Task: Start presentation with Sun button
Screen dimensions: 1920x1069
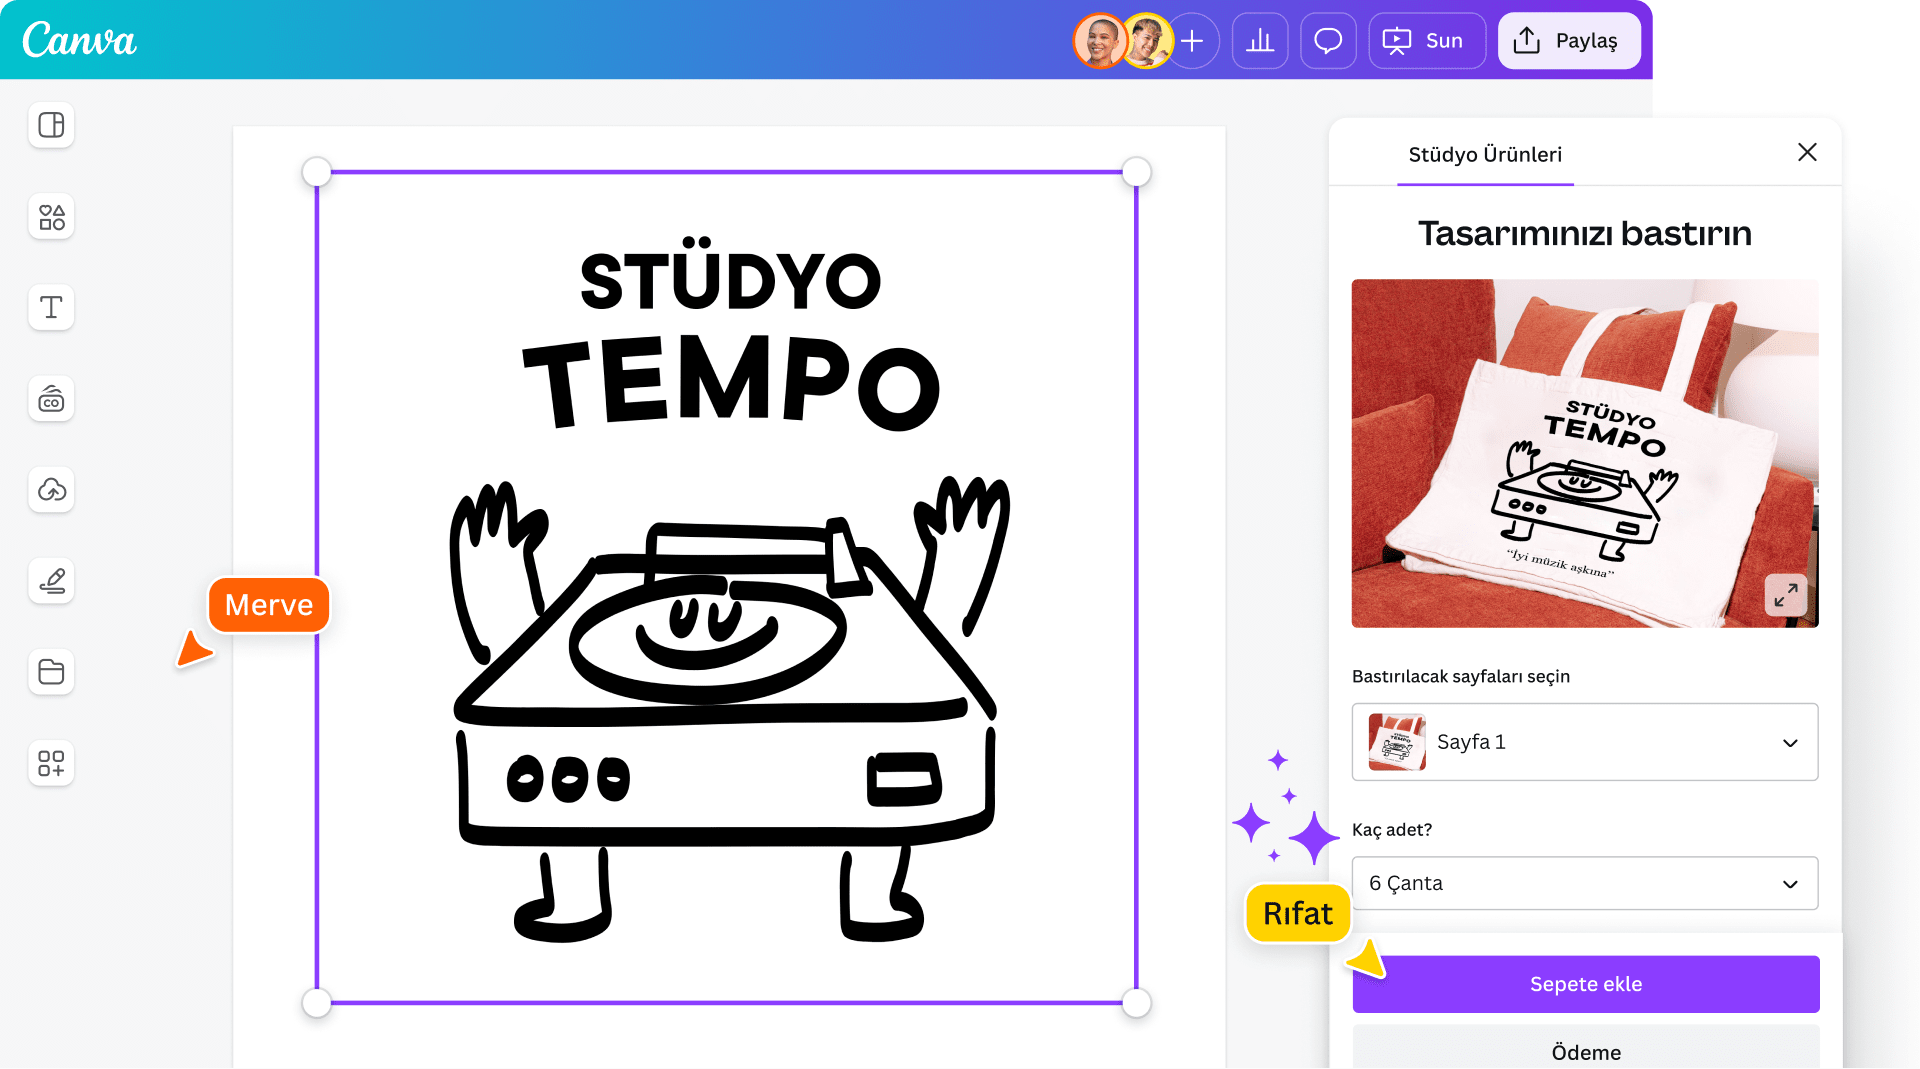Action: click(1425, 41)
